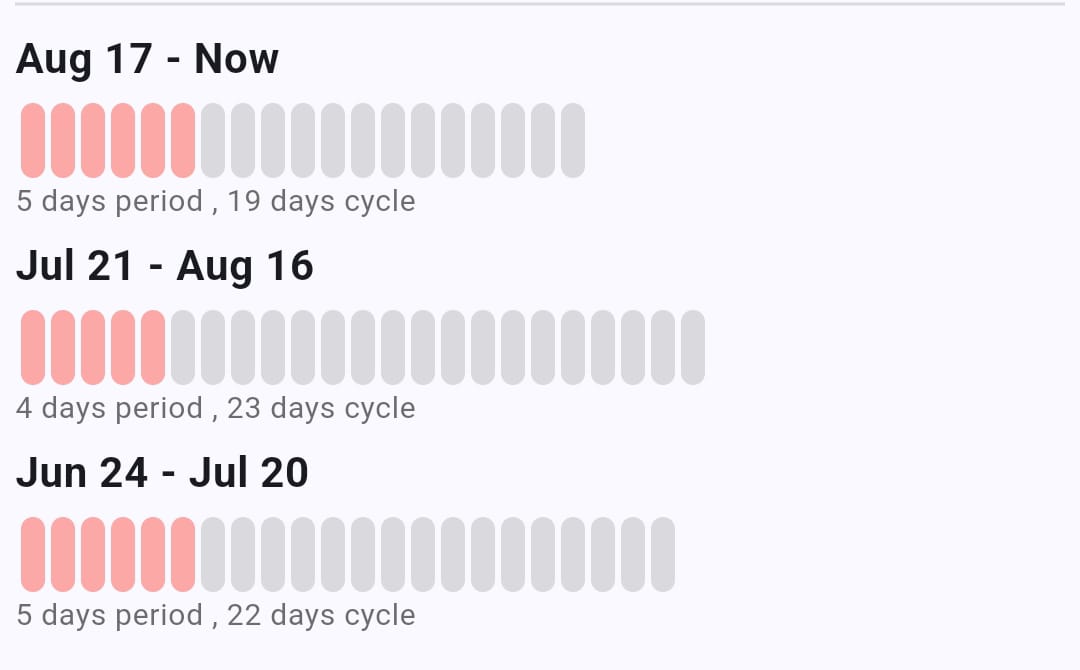Screen dimensions: 1080x670
Task: Click the "5 days period, 19 days cycle" caption
Action: (x=215, y=201)
